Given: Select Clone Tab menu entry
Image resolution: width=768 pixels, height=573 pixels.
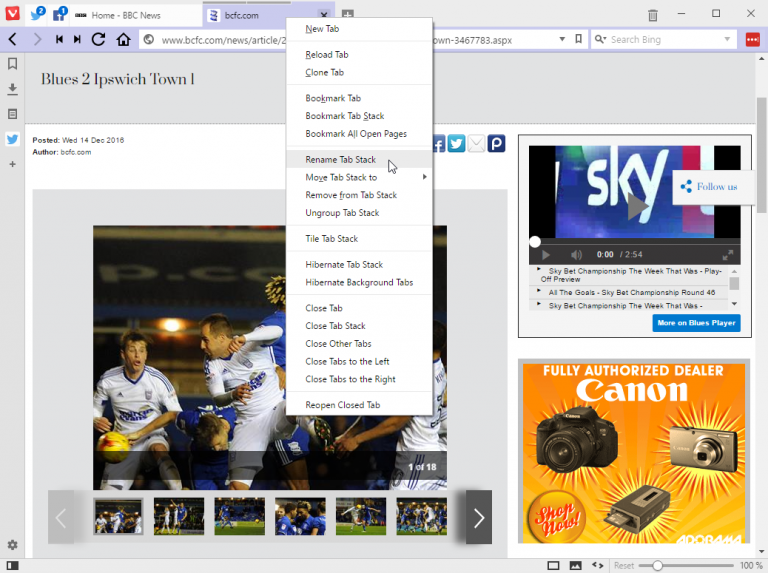Looking at the screenshot, I should pyautogui.click(x=359, y=72).
